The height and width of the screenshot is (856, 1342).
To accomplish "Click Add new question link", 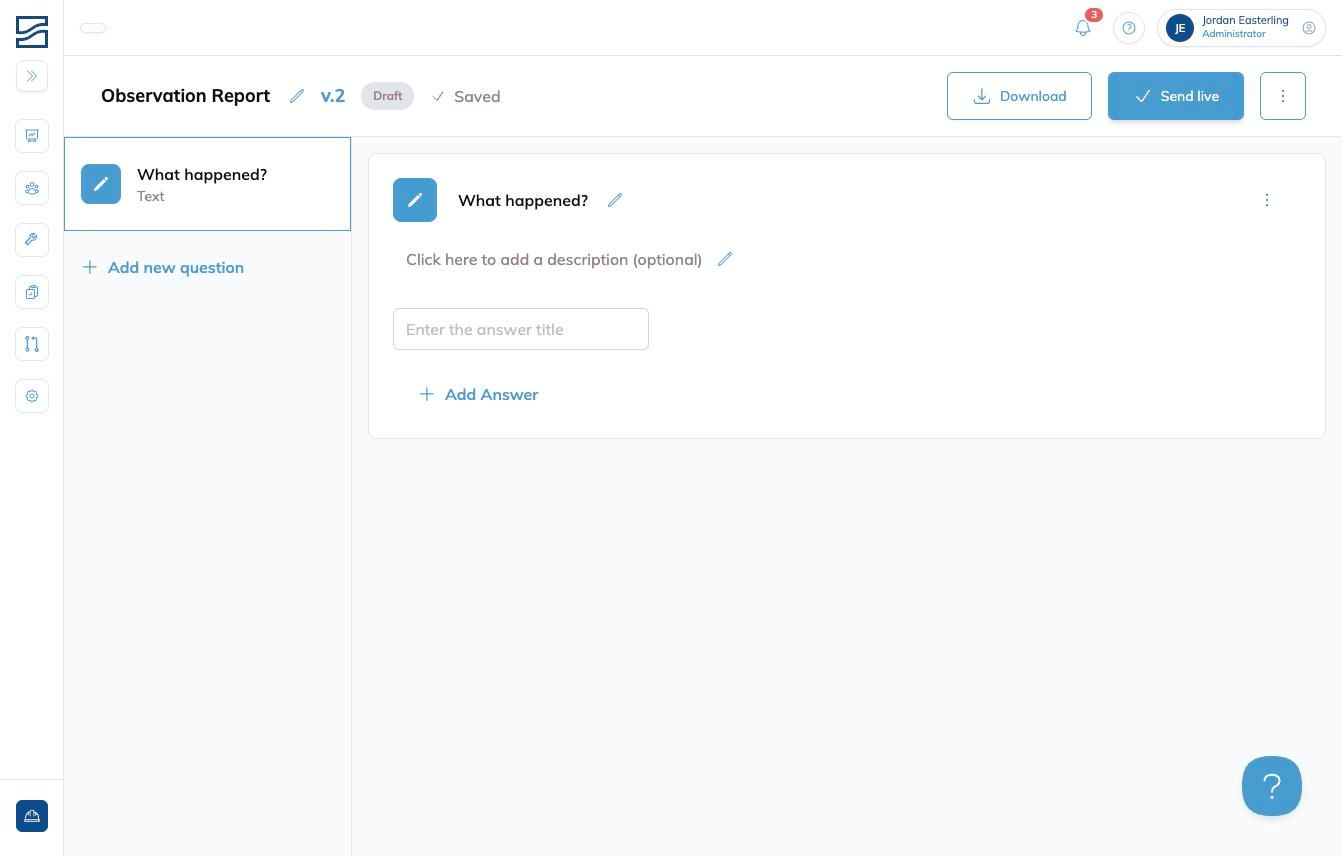I will click(x=163, y=267).
